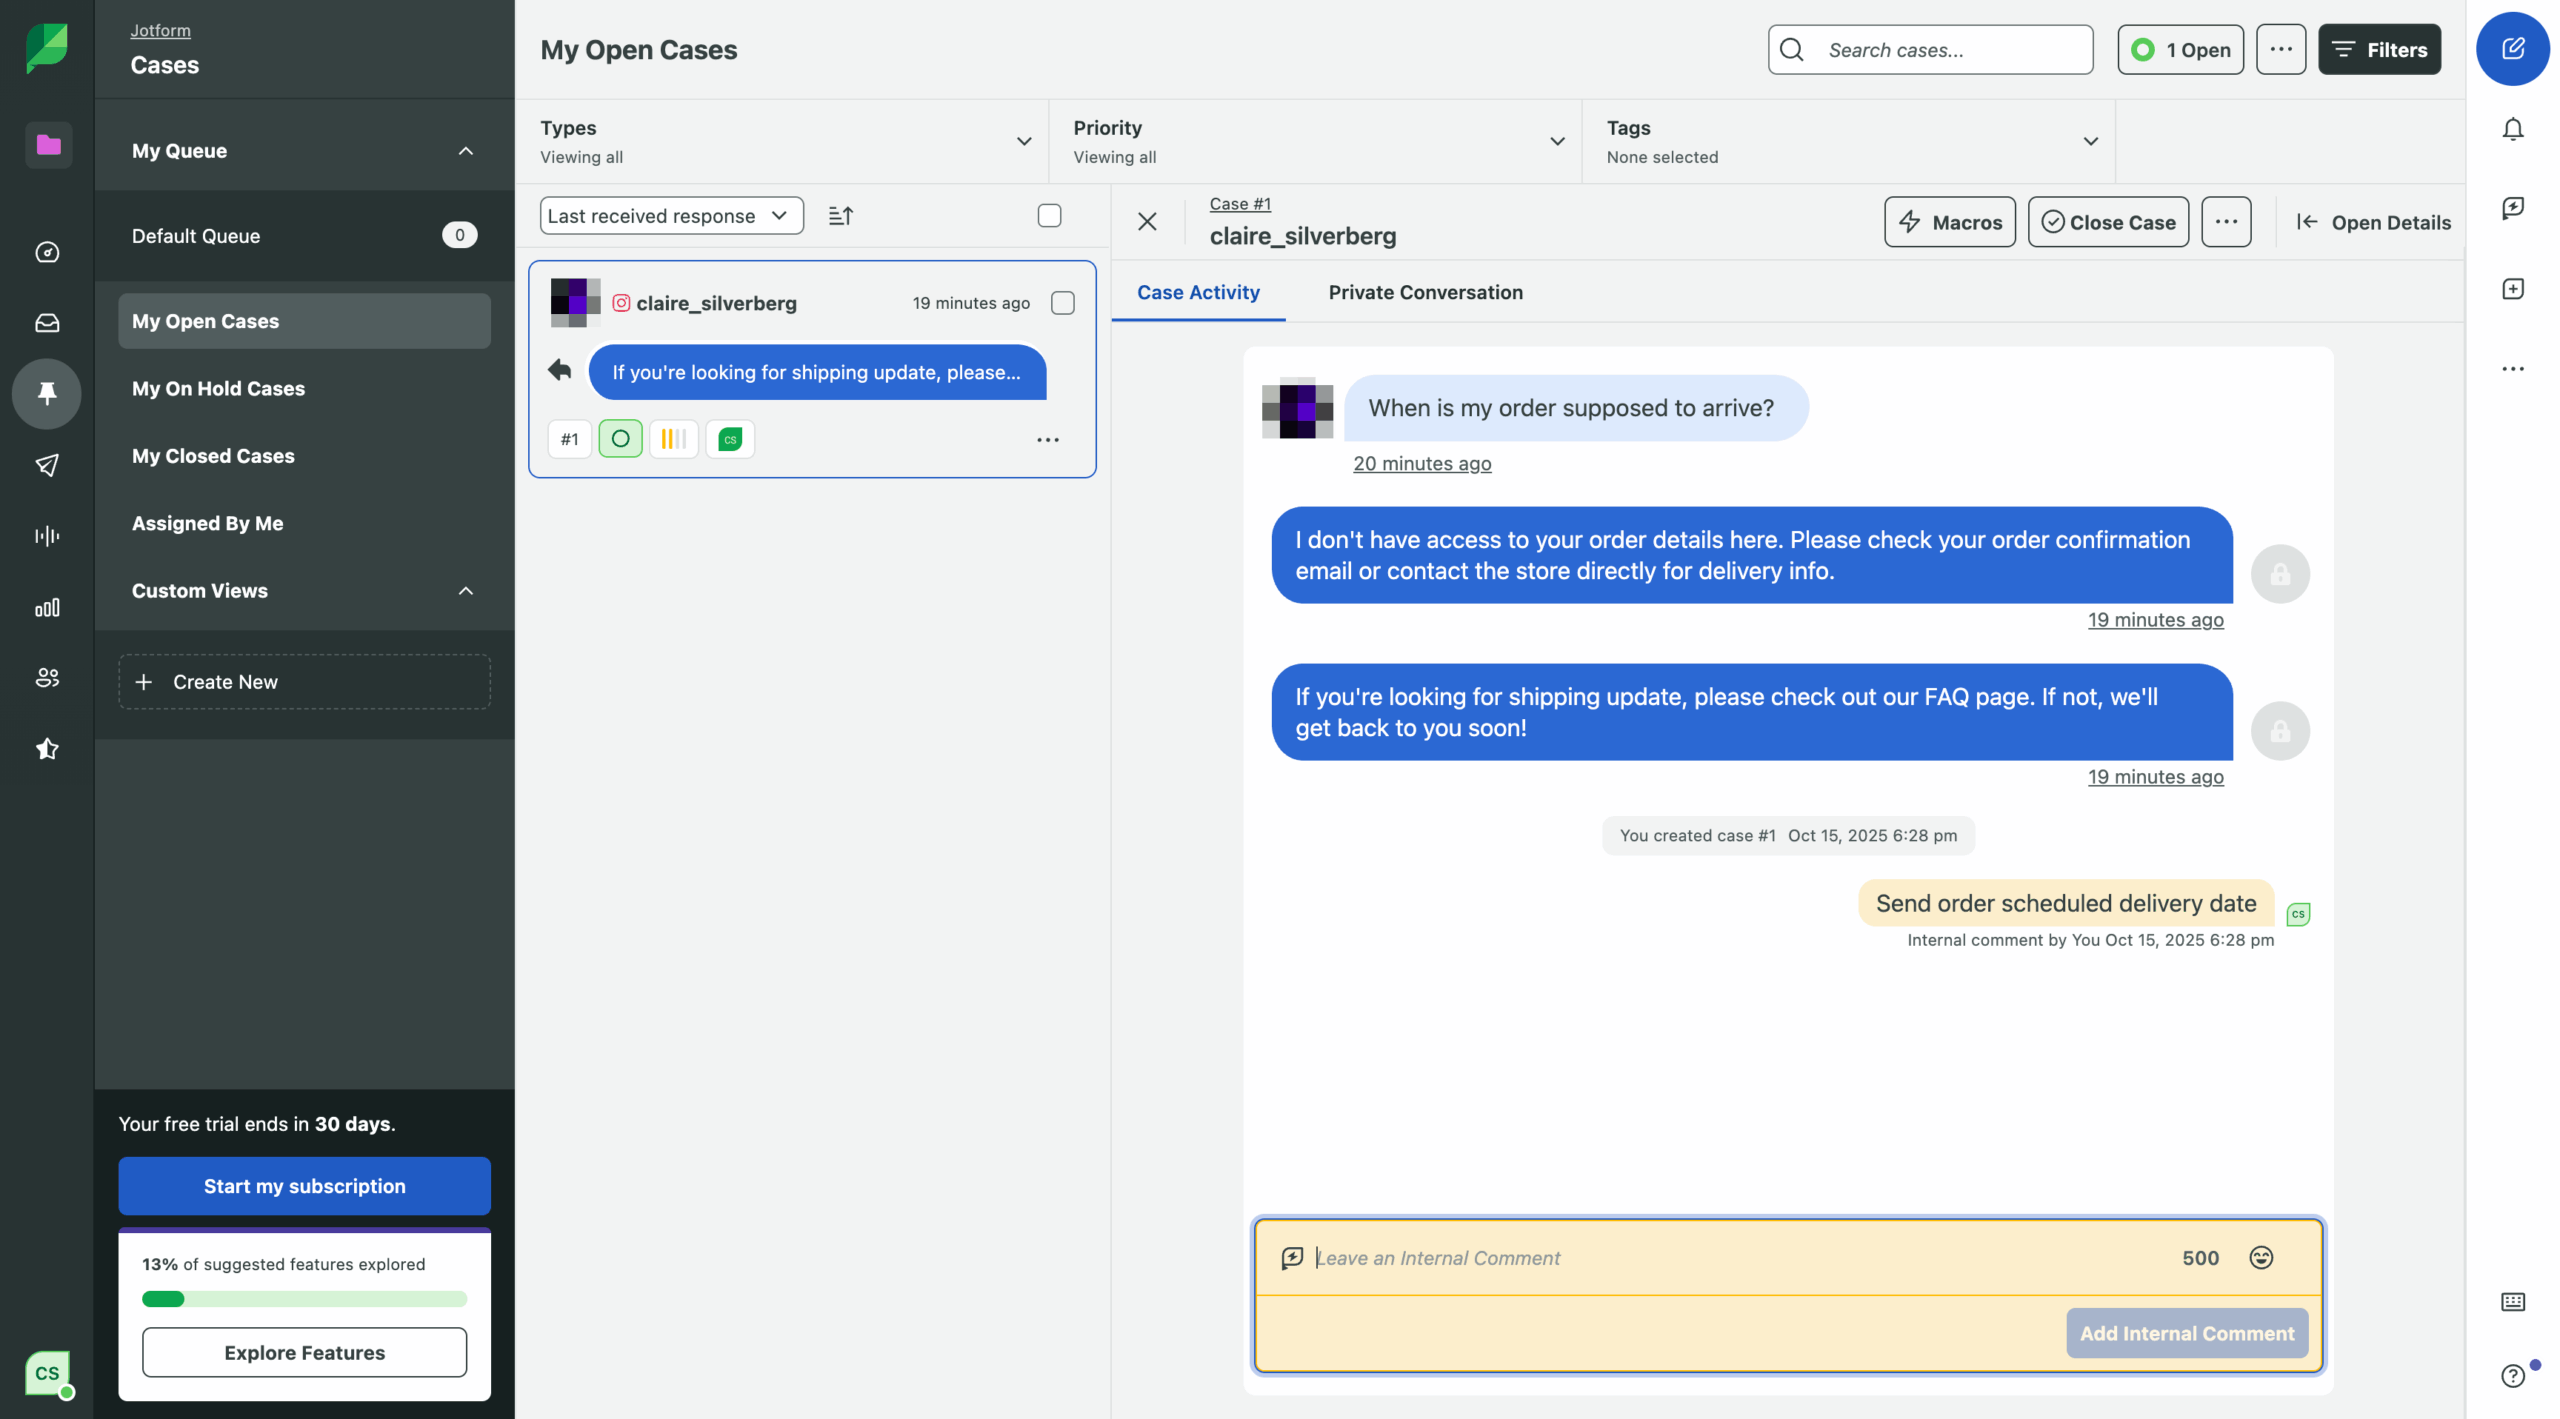The height and width of the screenshot is (1419, 2560).
Task: Switch to the Private Conversation tab
Action: pos(1425,292)
